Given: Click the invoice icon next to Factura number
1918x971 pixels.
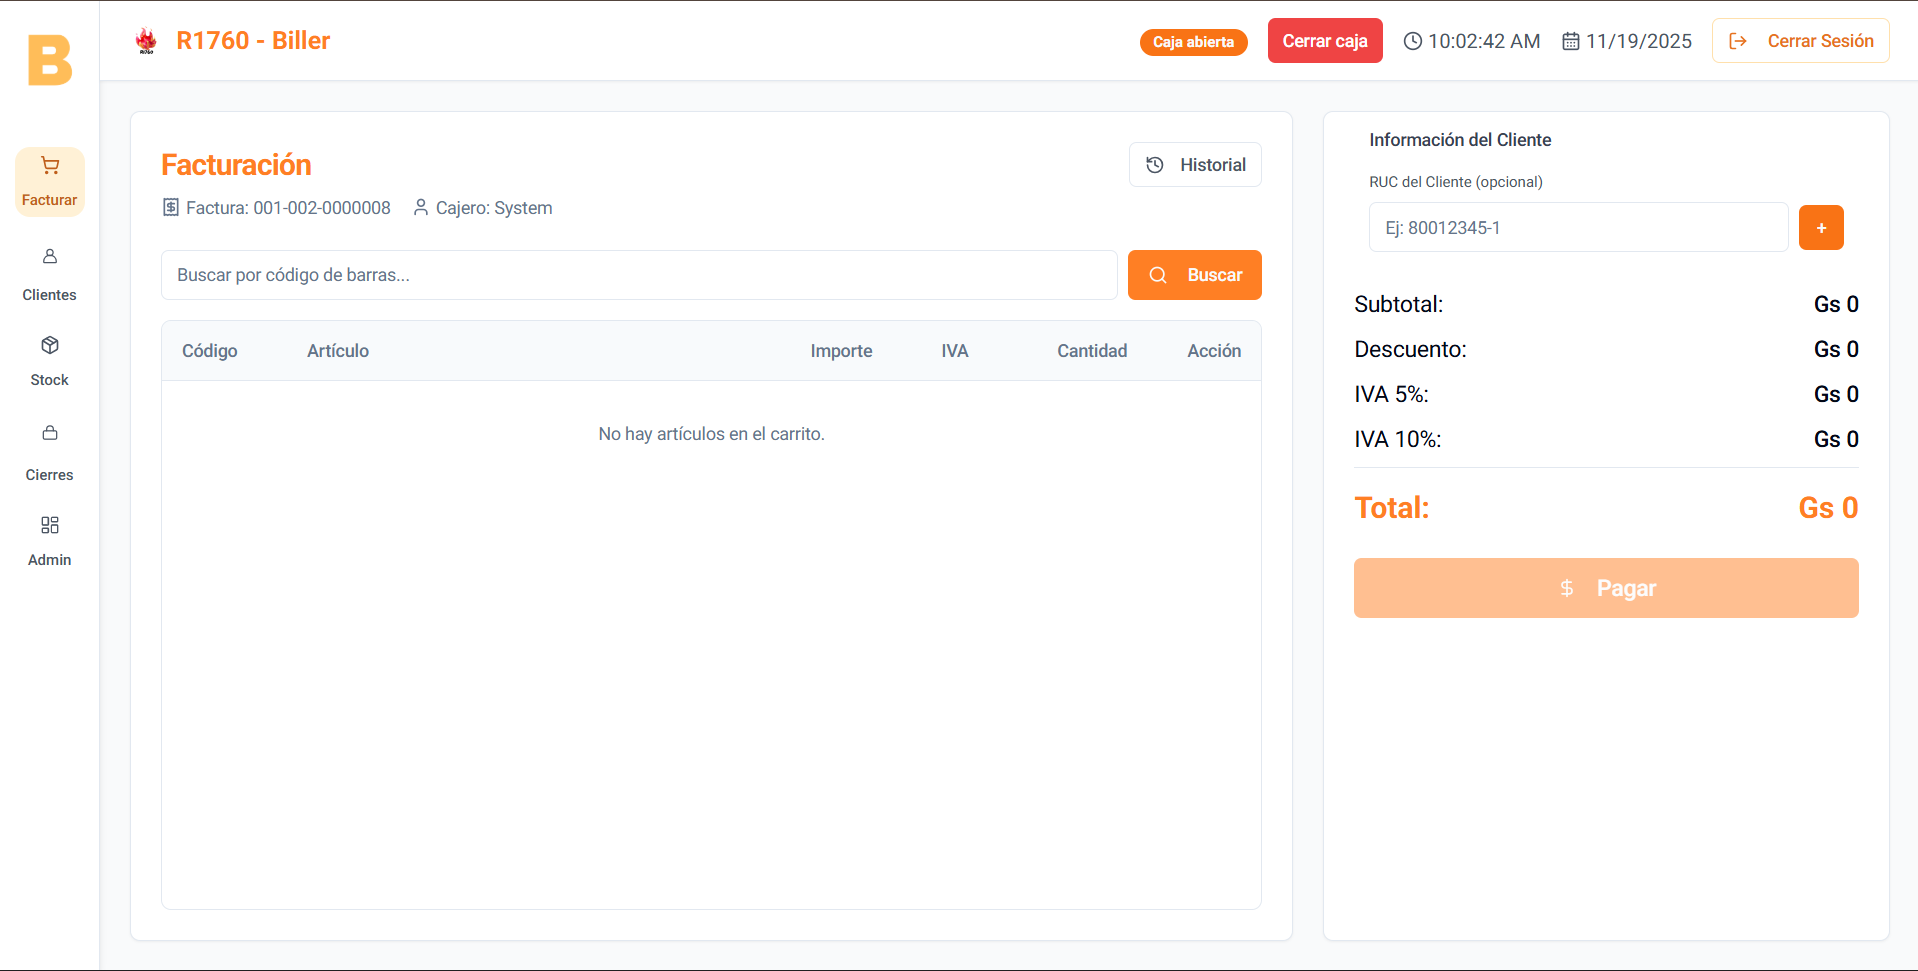Looking at the screenshot, I should pyautogui.click(x=171, y=207).
